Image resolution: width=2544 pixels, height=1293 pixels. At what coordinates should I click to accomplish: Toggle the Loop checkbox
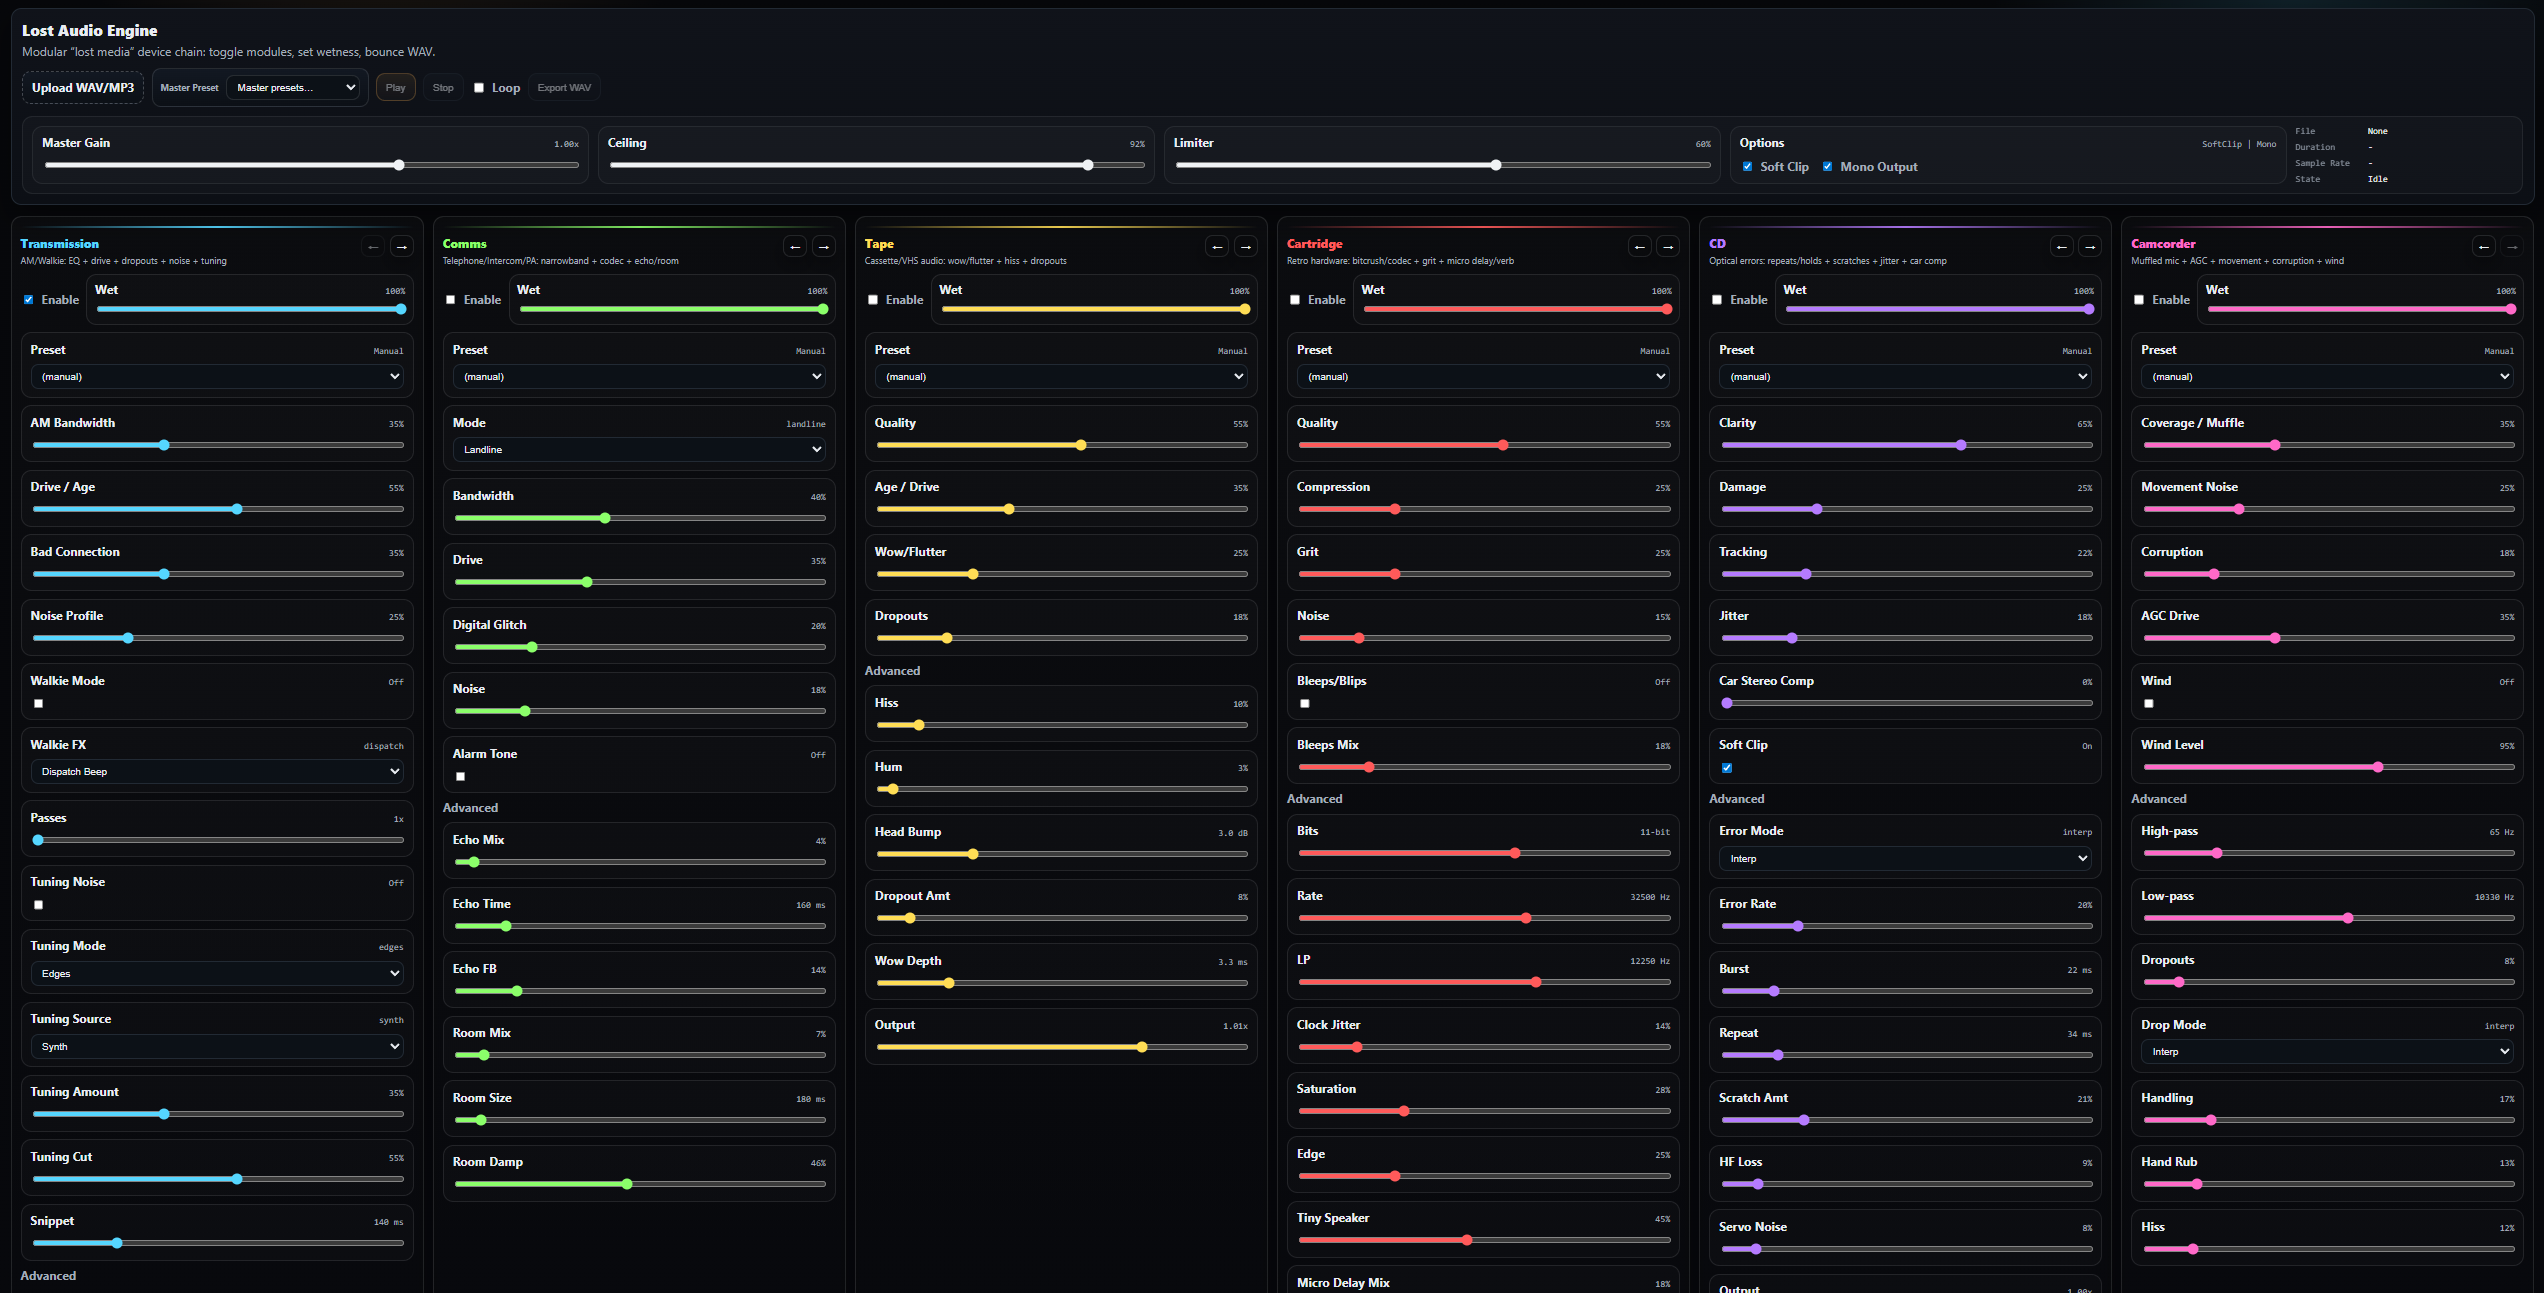pyautogui.click(x=479, y=88)
